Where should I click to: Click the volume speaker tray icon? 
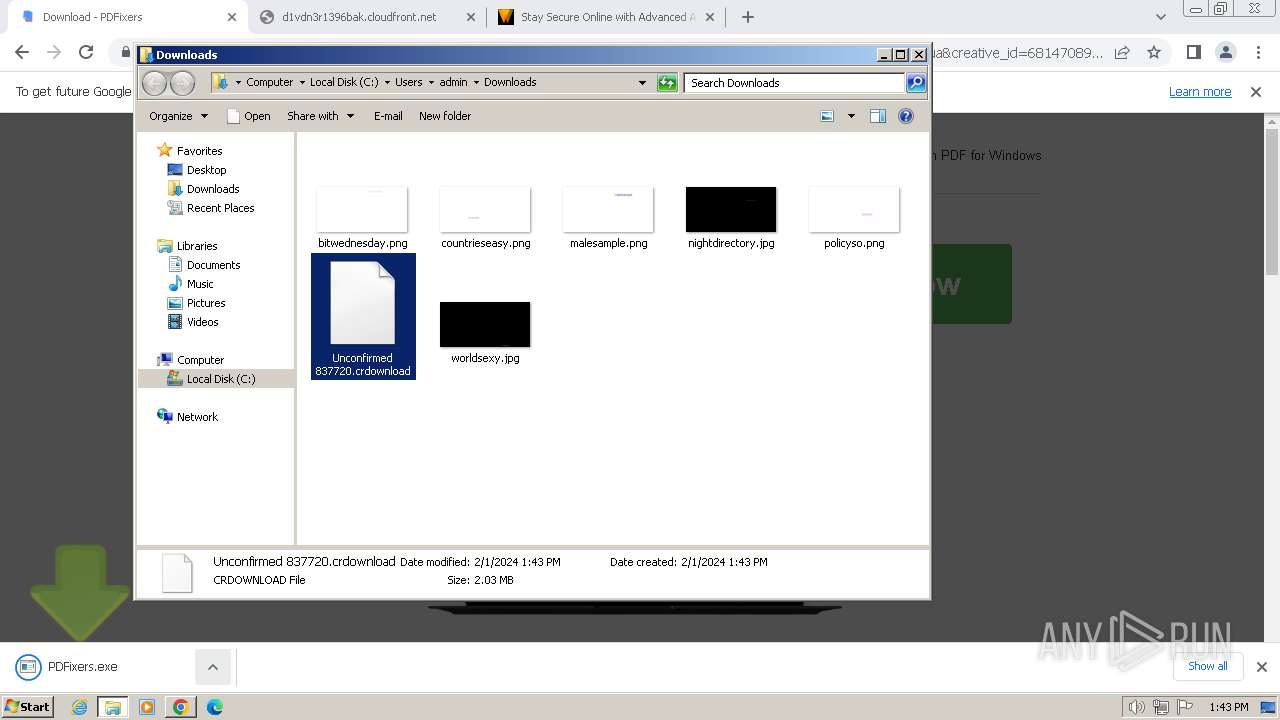coord(1136,707)
